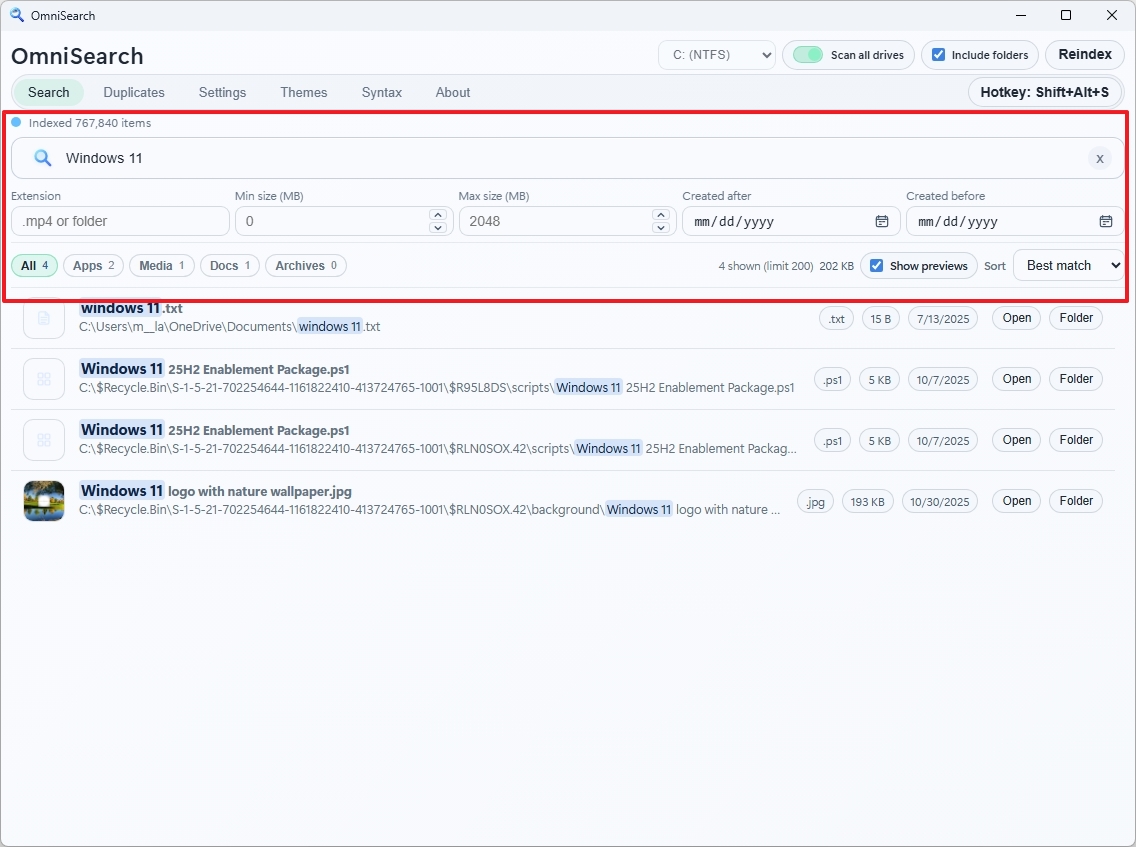Click the wallpaper thumbnail for the jpg result
This screenshot has width=1136, height=847.
43,500
